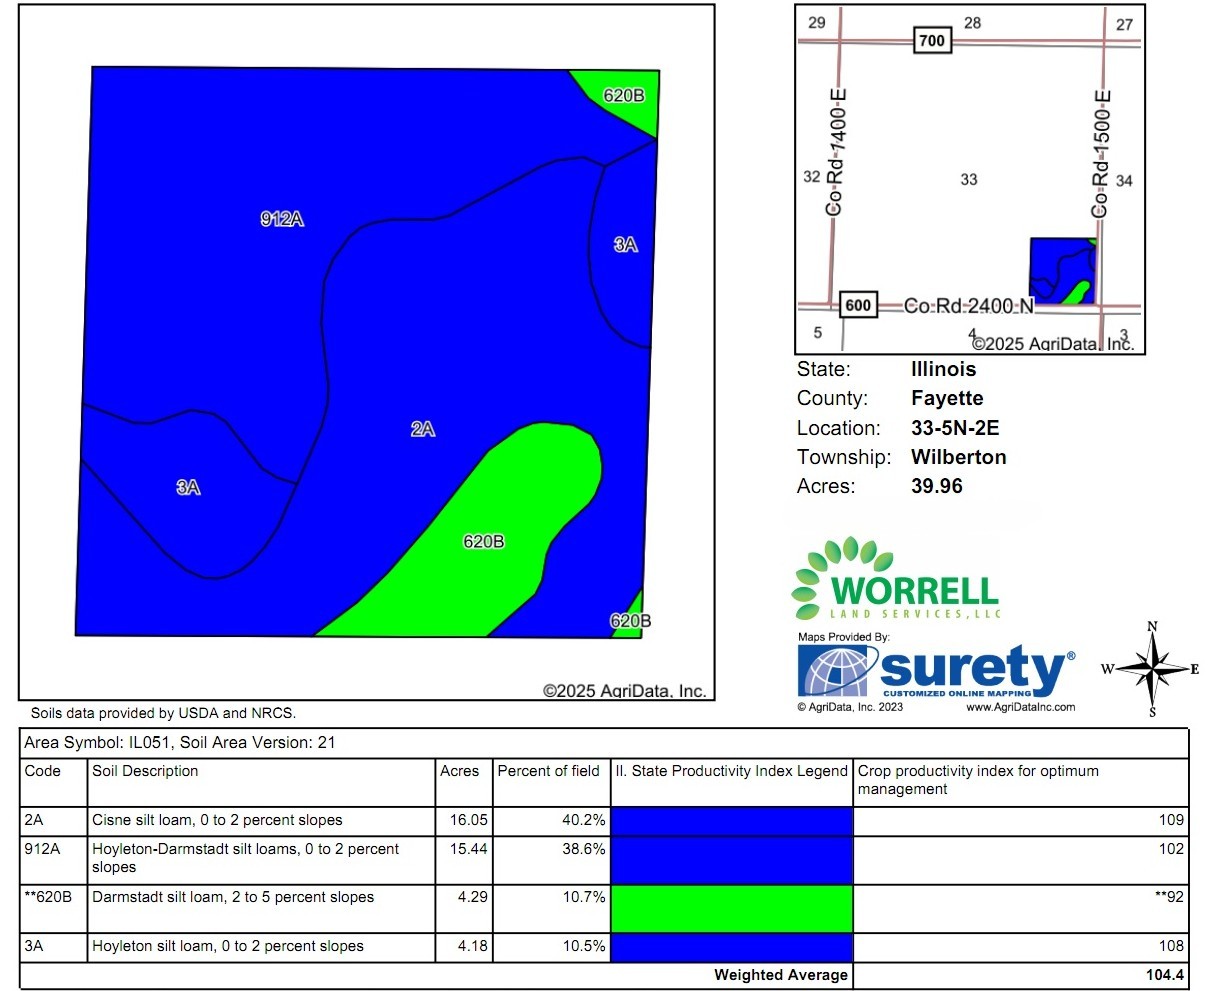
Task: Select the 2A soil label on map
Action: click(x=423, y=429)
